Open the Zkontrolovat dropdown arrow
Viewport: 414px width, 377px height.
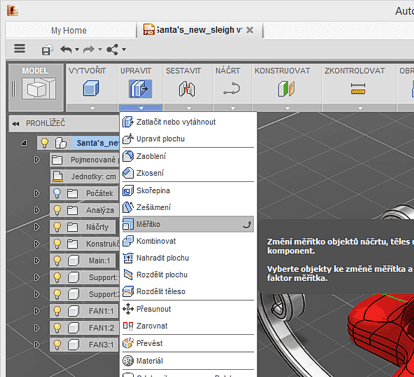[360, 108]
